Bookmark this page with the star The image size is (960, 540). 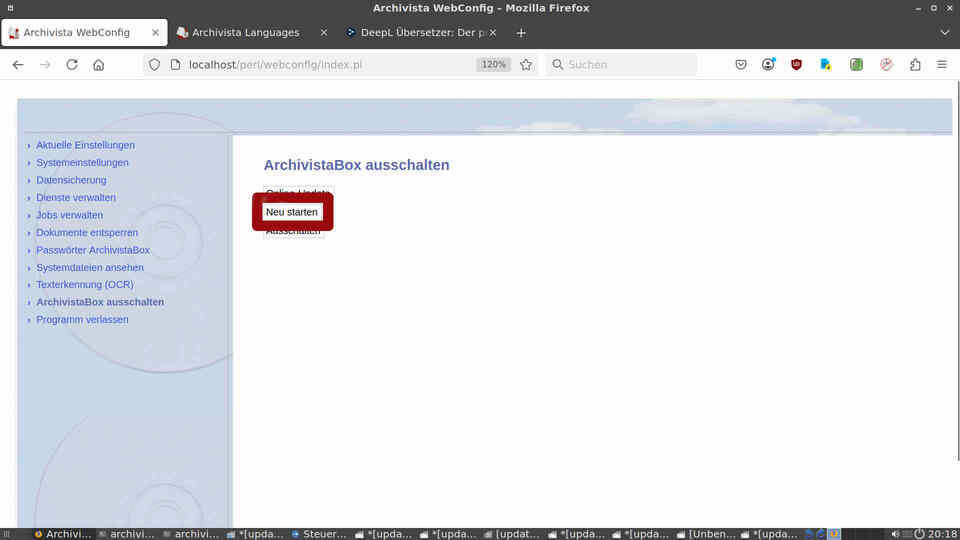pos(526,64)
